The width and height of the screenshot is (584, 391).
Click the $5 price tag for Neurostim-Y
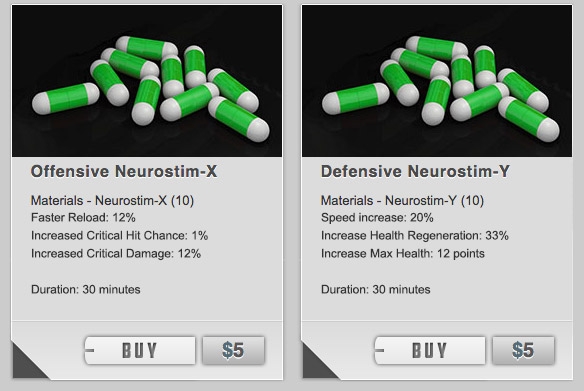523,350
